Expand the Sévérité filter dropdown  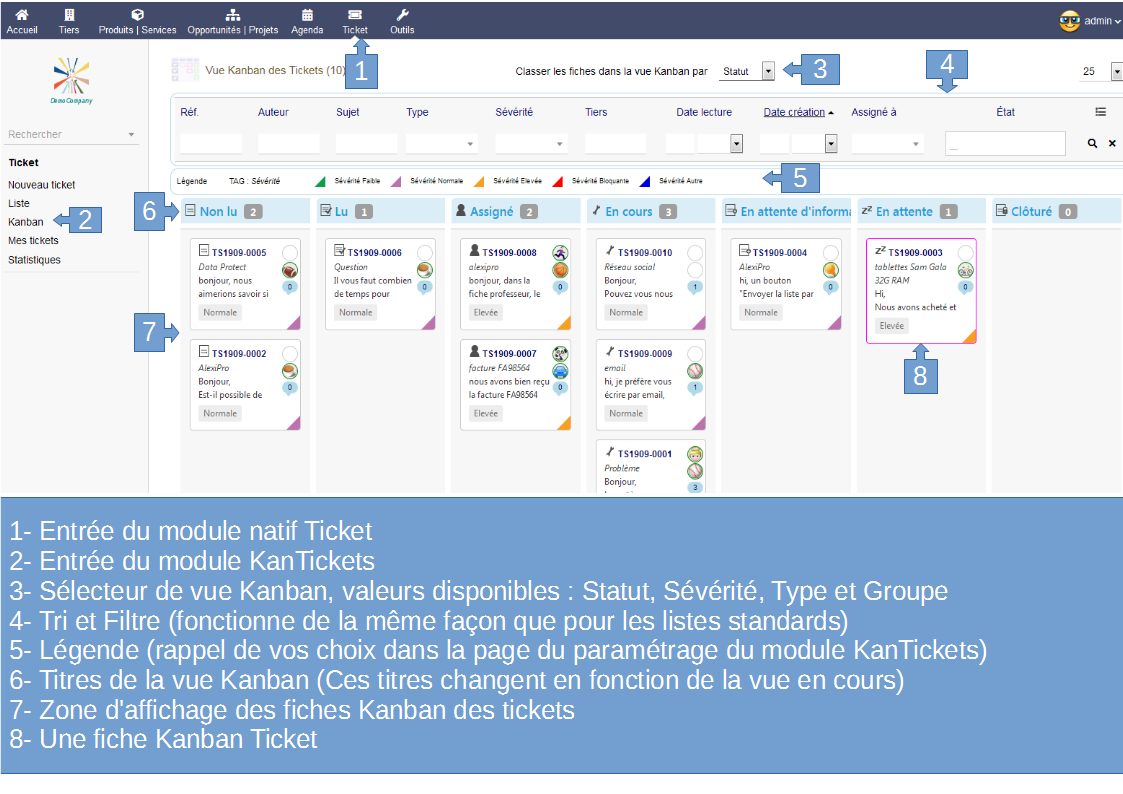[531, 144]
